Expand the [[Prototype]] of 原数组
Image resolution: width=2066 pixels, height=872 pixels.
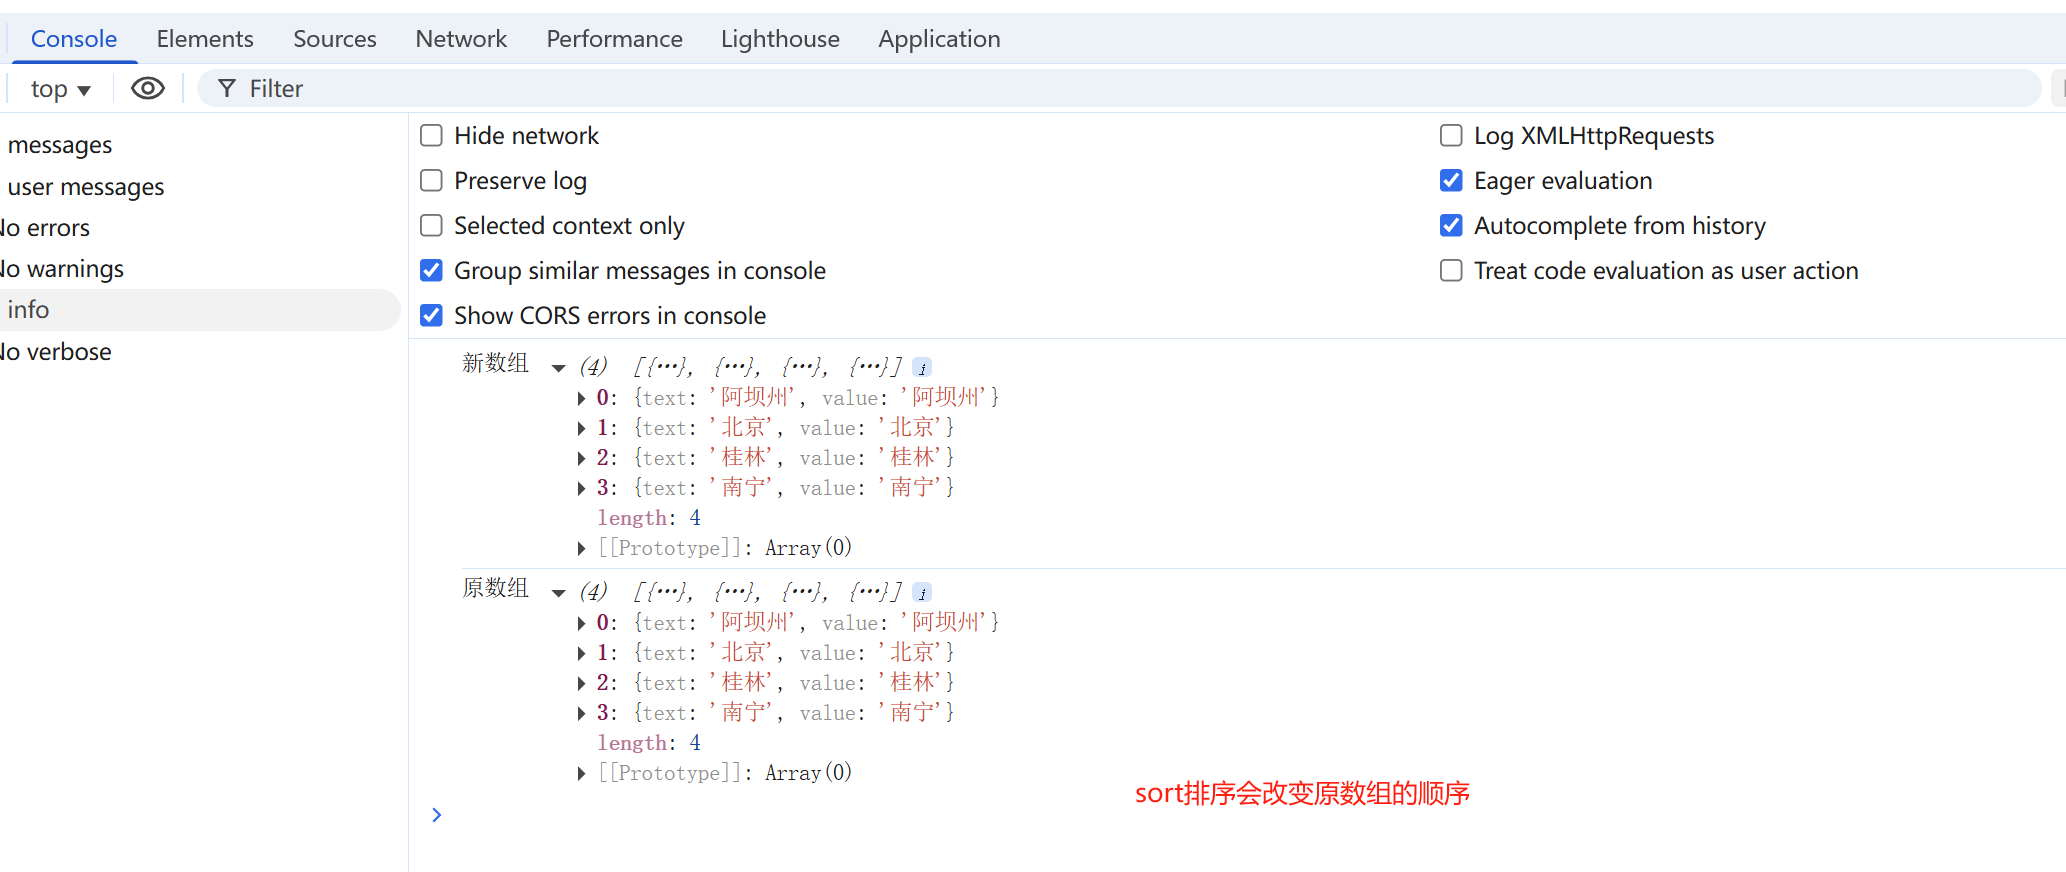pos(582,773)
